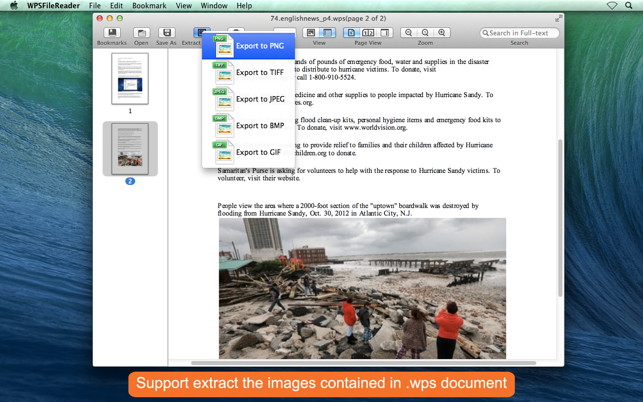The image size is (643, 402).
Task: Select page 1 thumbnail
Action: click(130, 79)
